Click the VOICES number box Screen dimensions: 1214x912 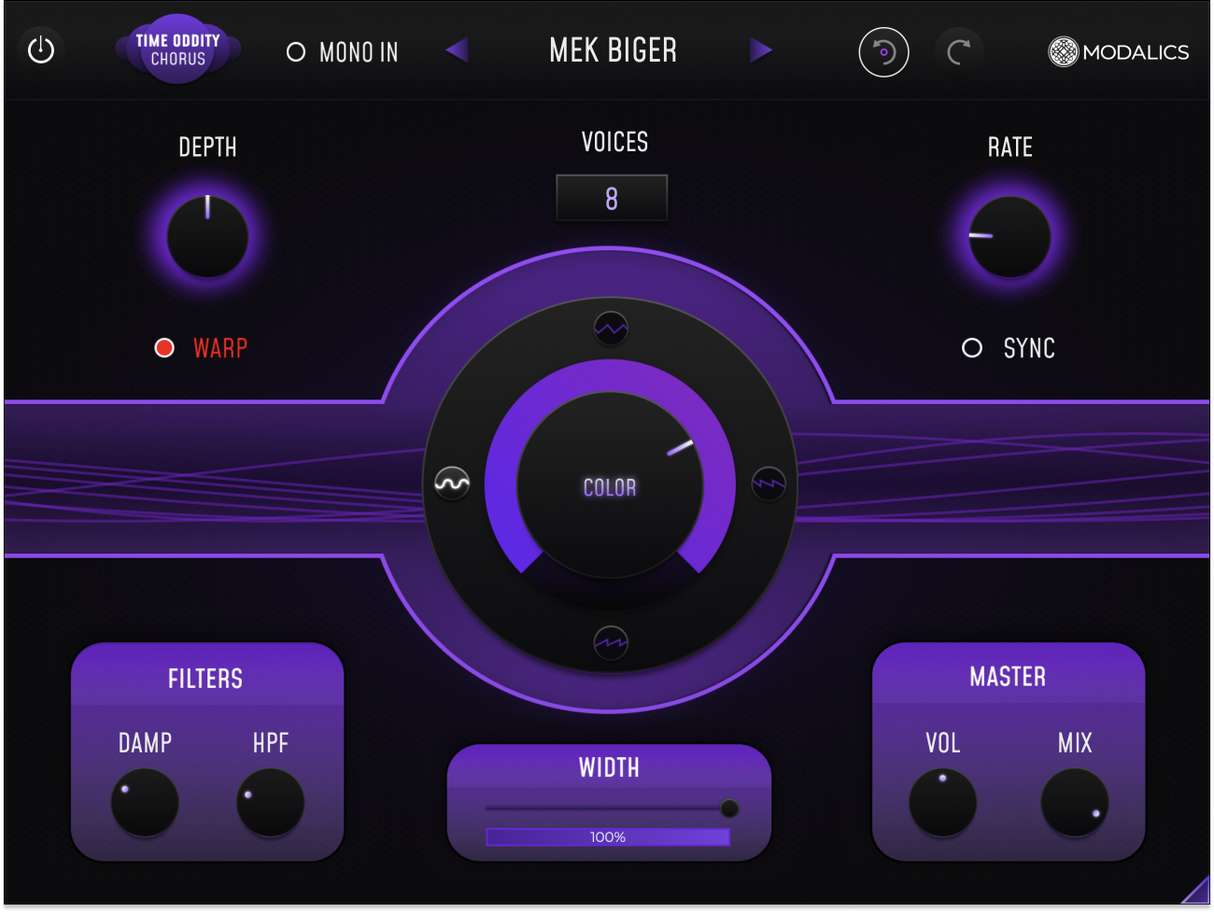tap(611, 198)
